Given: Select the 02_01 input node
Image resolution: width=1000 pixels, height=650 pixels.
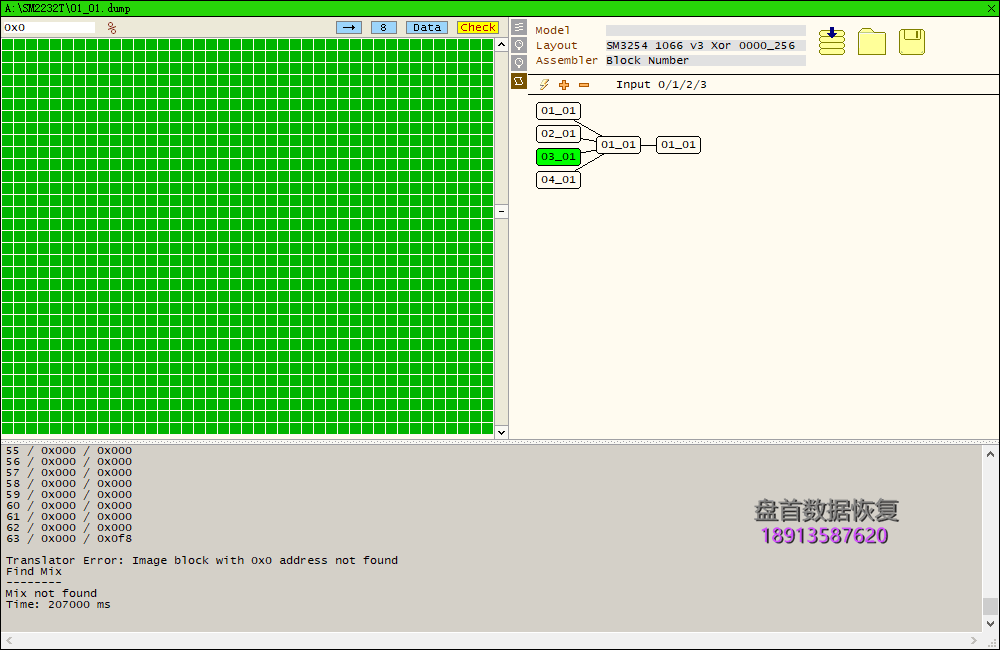Looking at the screenshot, I should [x=558, y=133].
